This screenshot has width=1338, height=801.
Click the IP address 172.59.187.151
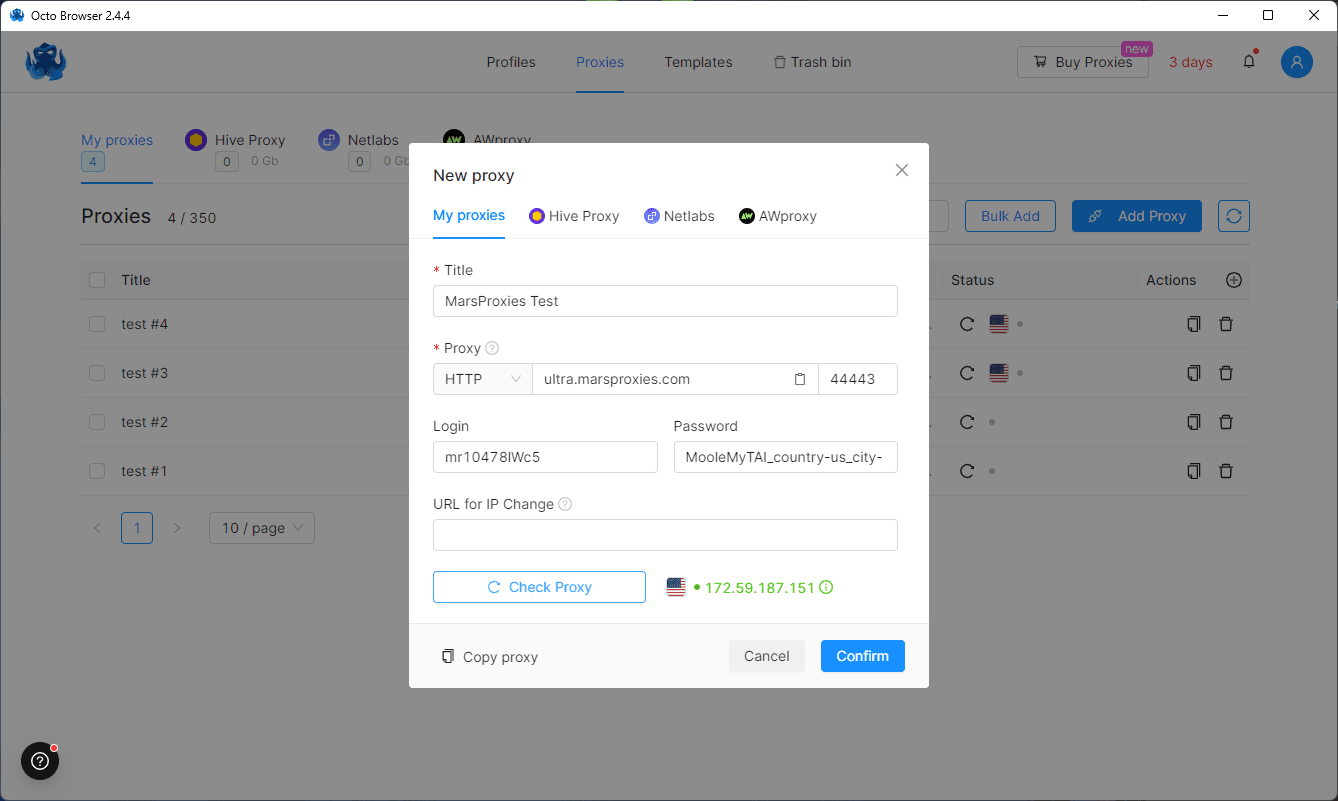(760, 587)
